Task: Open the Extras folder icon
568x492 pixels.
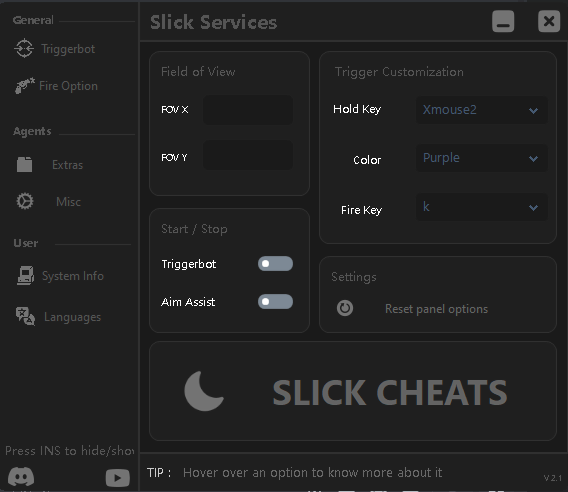Action: tap(24, 164)
